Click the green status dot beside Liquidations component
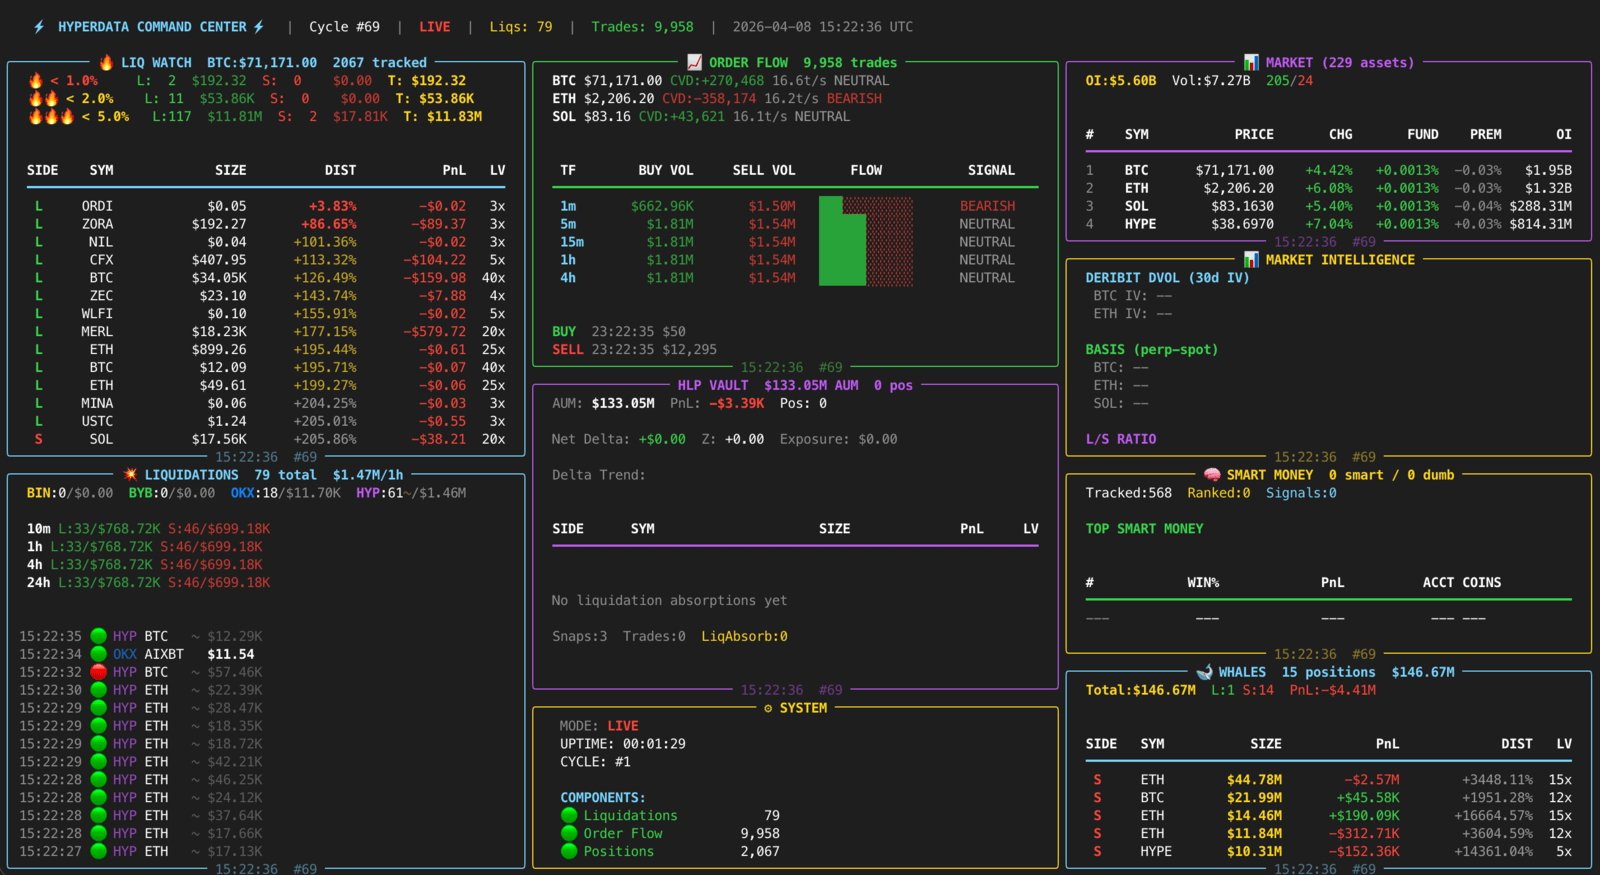This screenshot has height=875, width=1600. tap(569, 815)
